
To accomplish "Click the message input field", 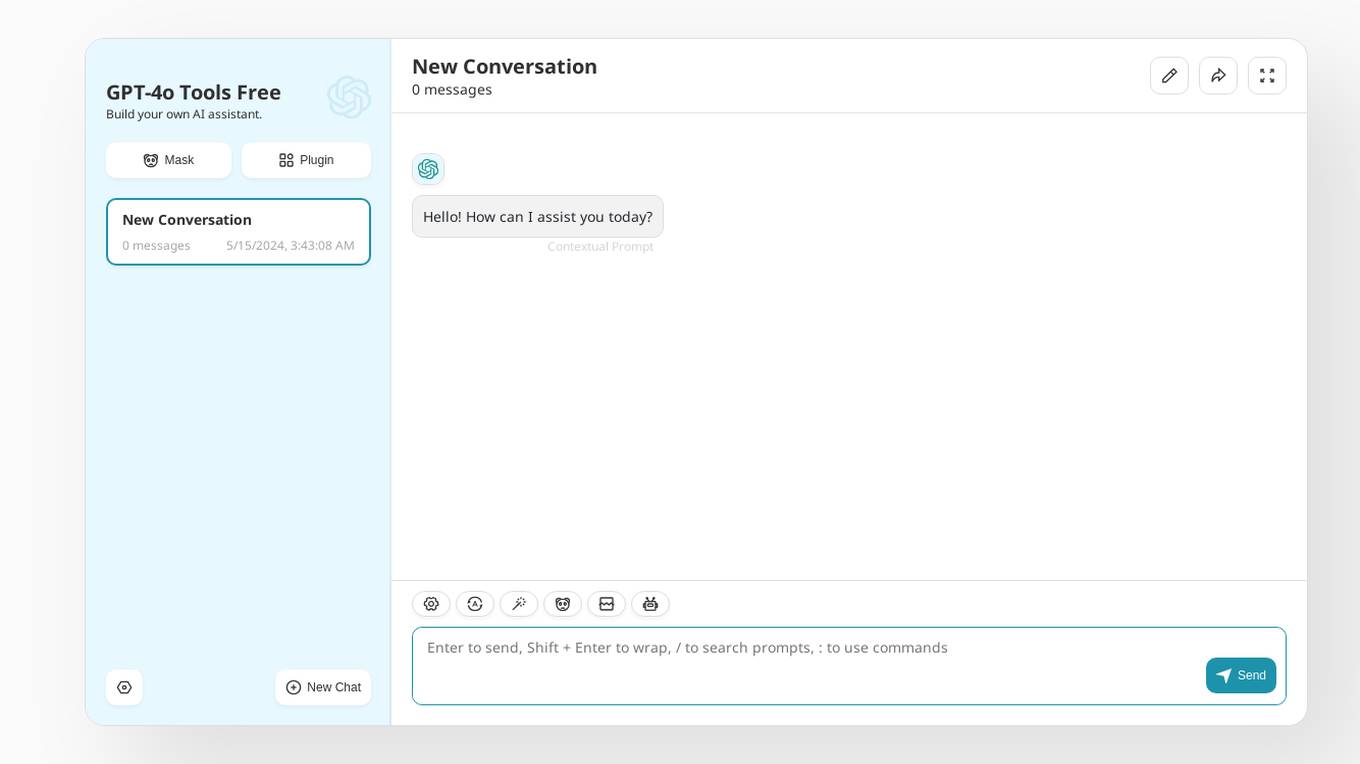I will (849, 666).
